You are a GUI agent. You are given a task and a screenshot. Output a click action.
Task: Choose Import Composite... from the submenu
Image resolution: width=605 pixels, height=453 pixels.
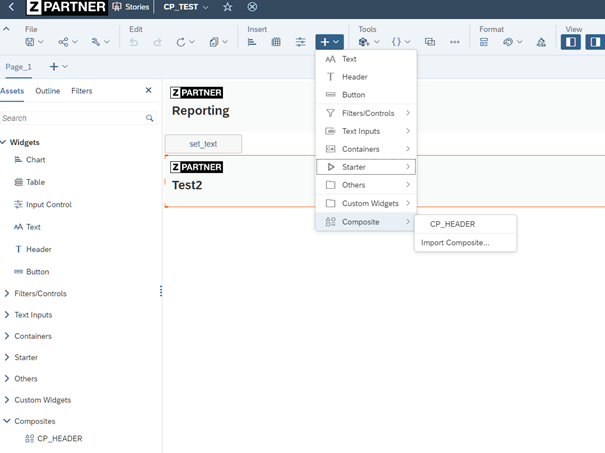[455, 243]
